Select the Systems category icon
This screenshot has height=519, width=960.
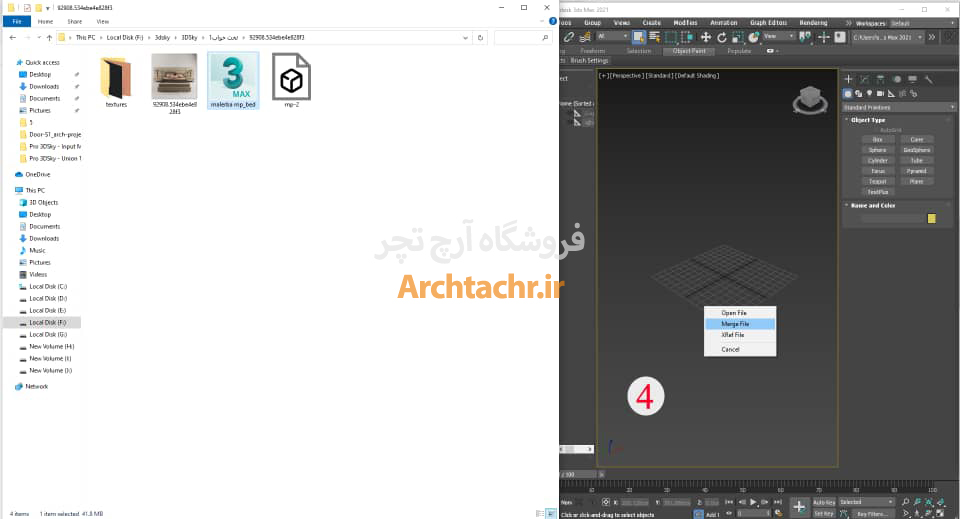[x=913, y=94]
